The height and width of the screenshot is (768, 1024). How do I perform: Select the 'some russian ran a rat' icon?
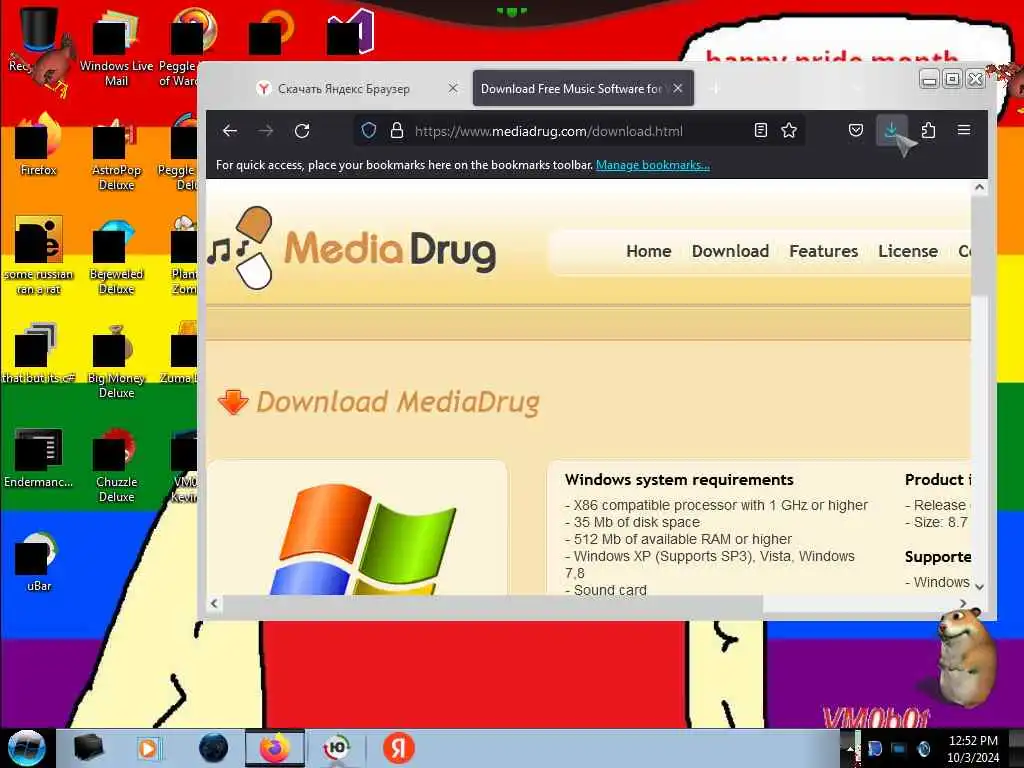click(x=38, y=256)
